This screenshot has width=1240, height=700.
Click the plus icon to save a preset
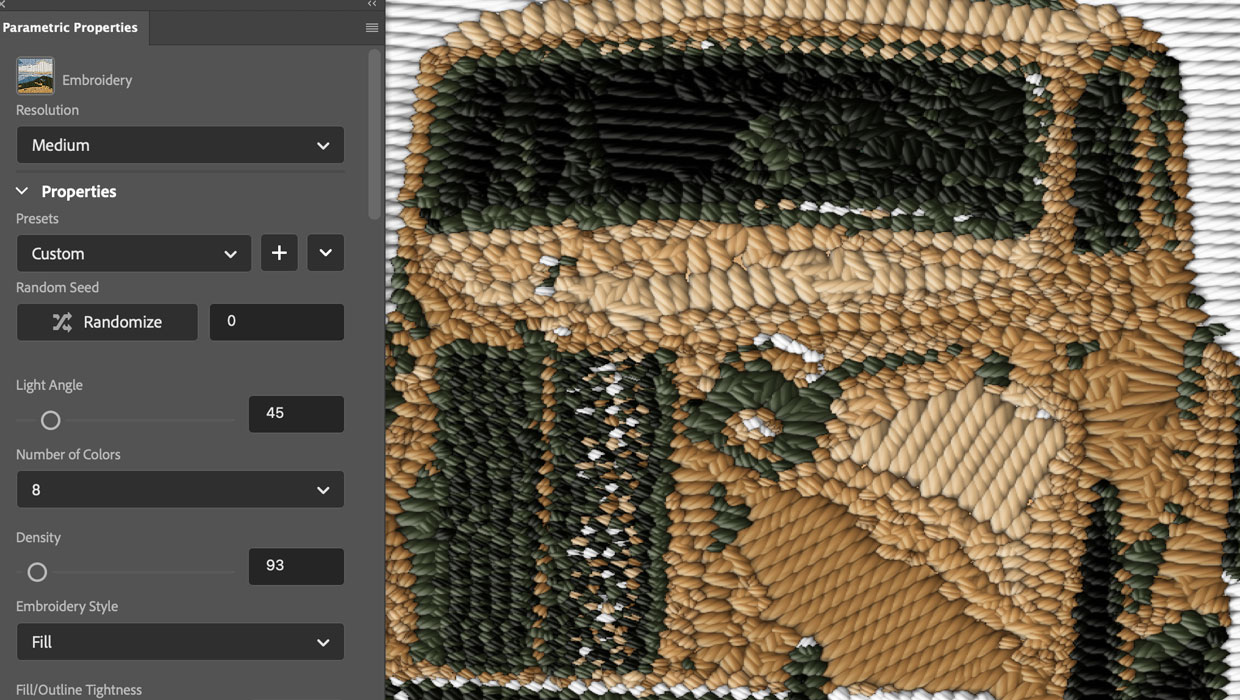279,253
